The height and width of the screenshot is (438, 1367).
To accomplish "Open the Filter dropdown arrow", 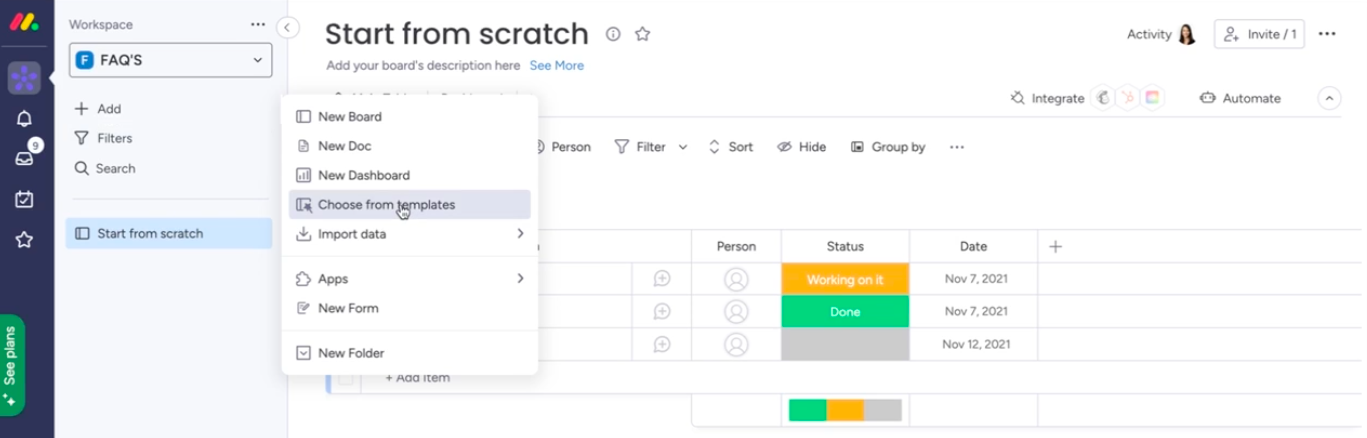I will coord(683,147).
